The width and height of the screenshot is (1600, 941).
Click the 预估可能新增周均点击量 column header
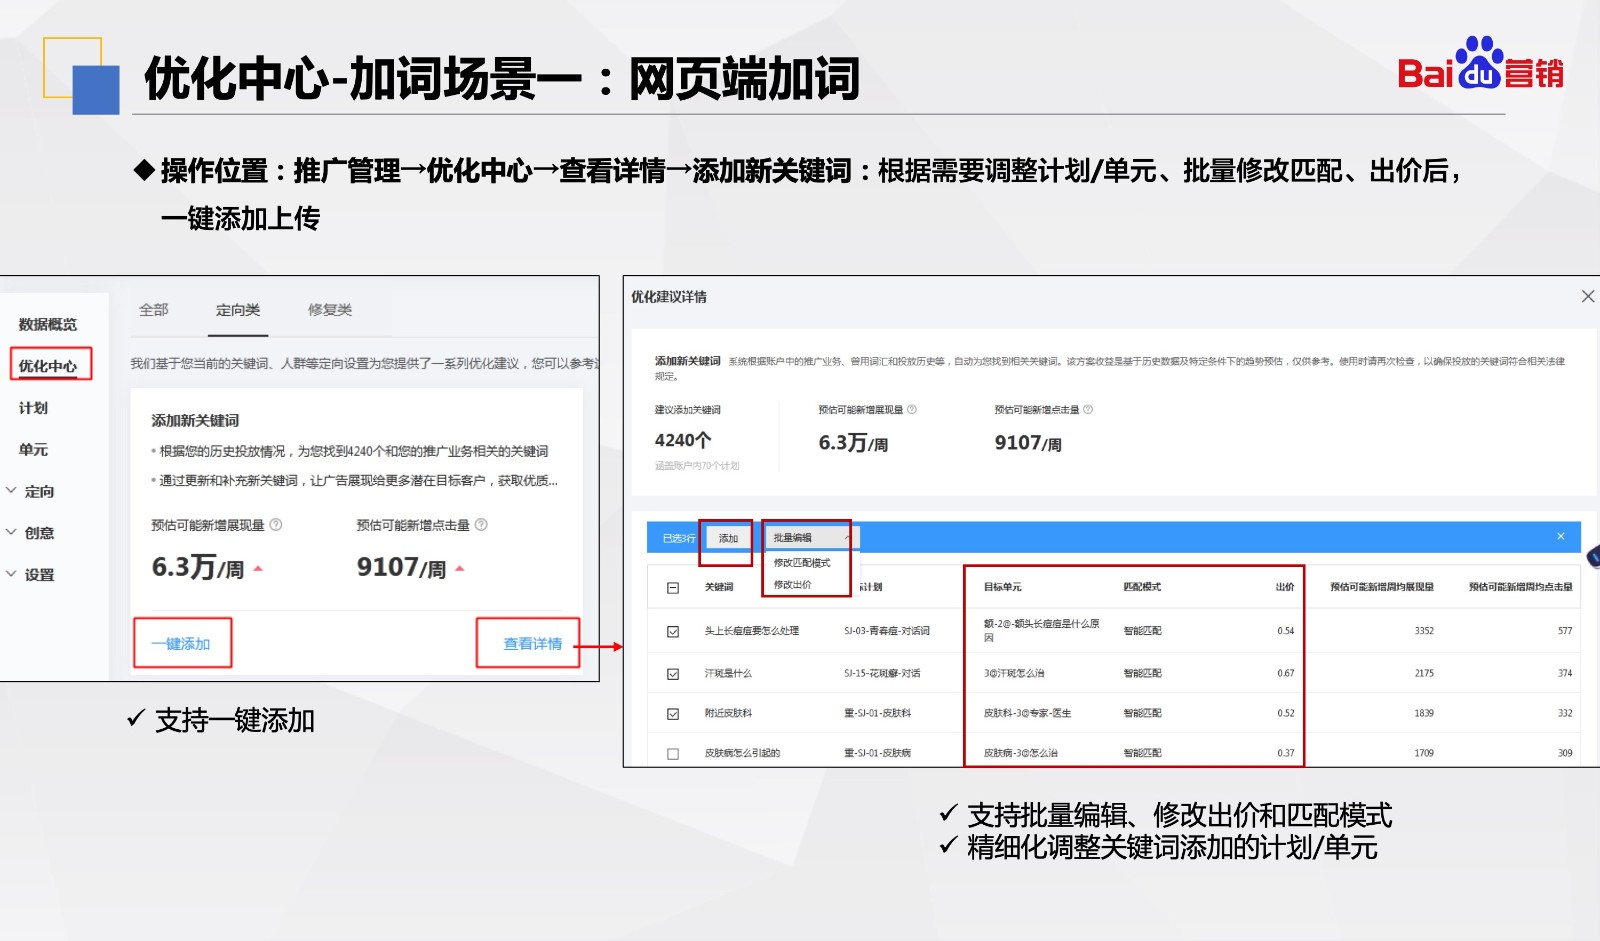(1520, 587)
